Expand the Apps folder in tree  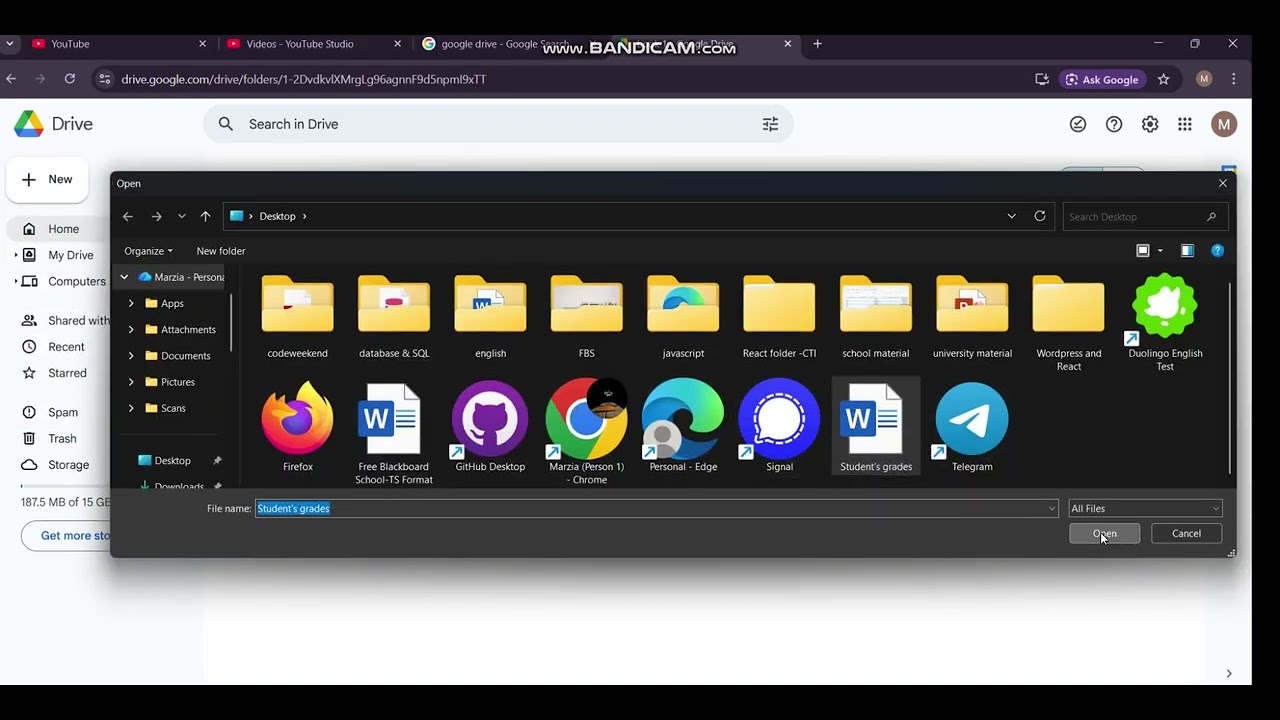tap(131, 303)
